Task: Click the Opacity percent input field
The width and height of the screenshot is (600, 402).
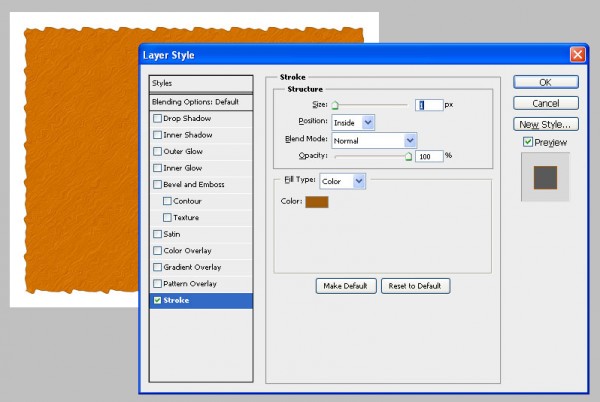Action: click(x=429, y=156)
